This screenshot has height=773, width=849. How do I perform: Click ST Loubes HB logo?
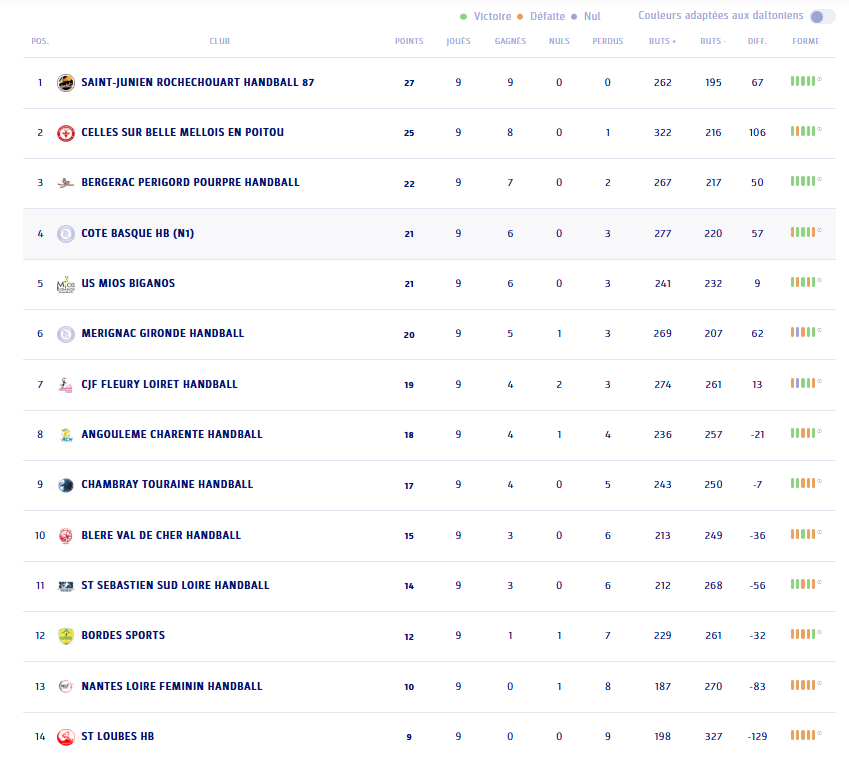66,737
